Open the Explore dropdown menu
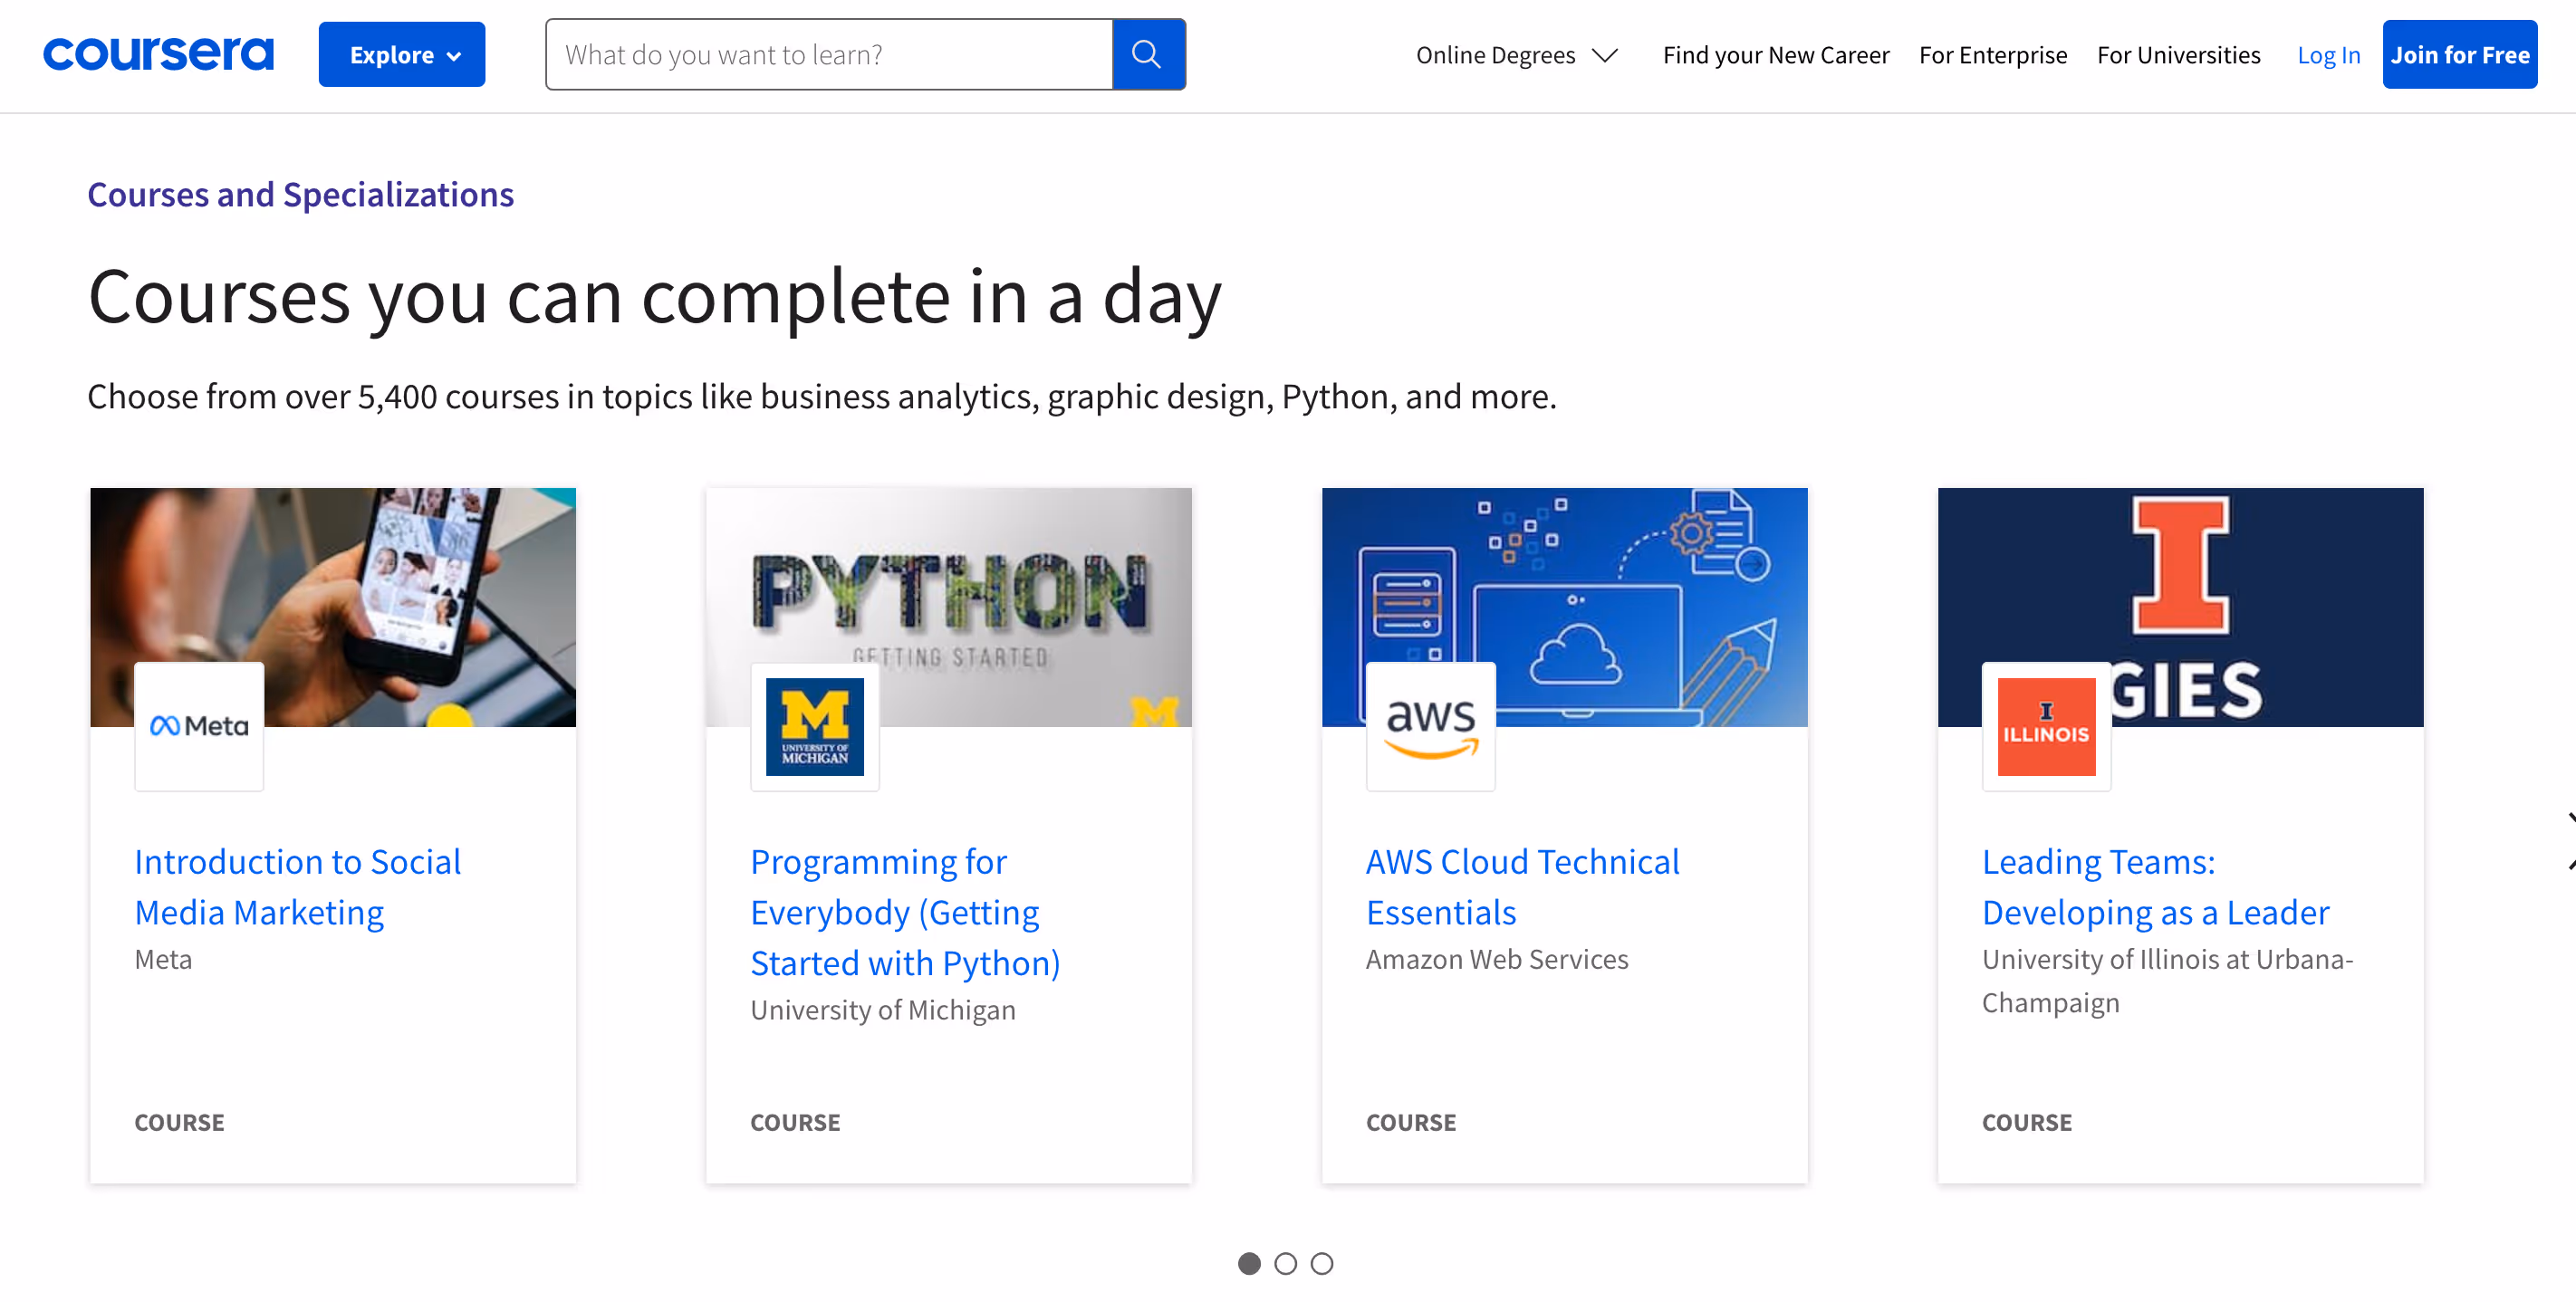The width and height of the screenshot is (2576, 1302). click(x=402, y=54)
